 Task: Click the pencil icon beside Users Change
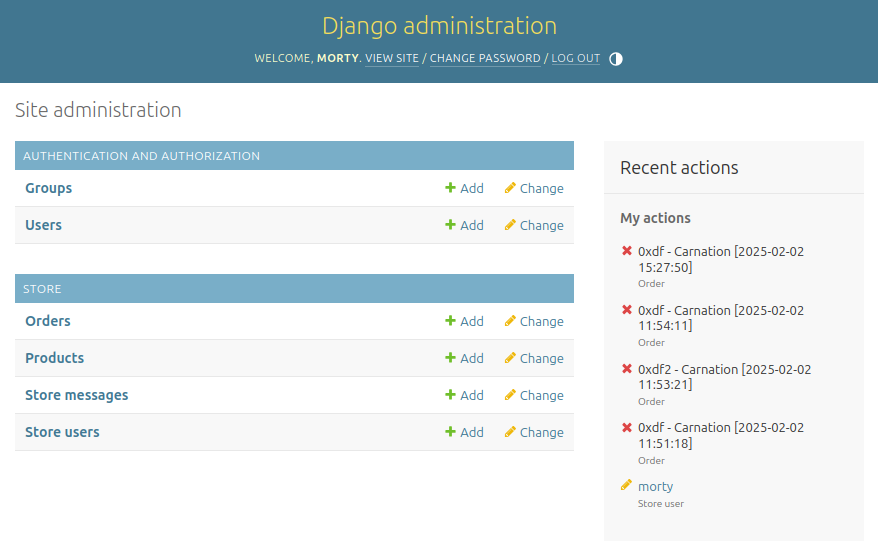pos(510,225)
